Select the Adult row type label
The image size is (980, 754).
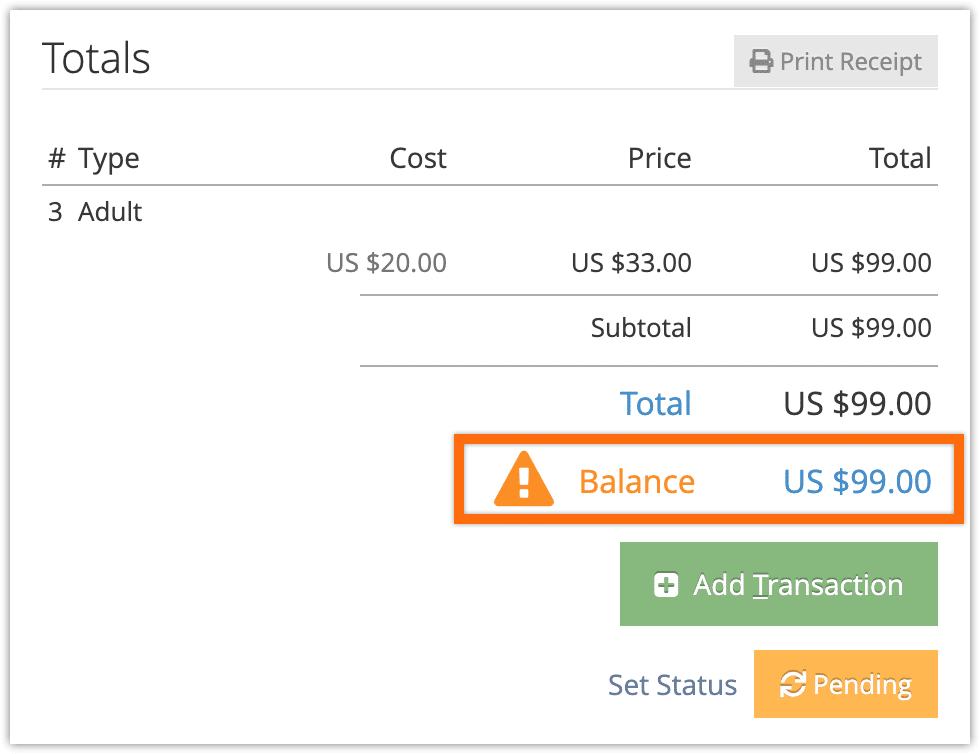[x=110, y=212]
